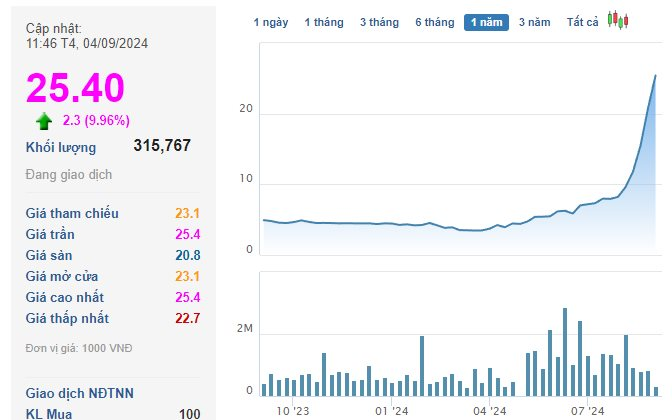Click the "Giao dịch NĐTNN" heading
672x420 pixels.
tap(79, 392)
